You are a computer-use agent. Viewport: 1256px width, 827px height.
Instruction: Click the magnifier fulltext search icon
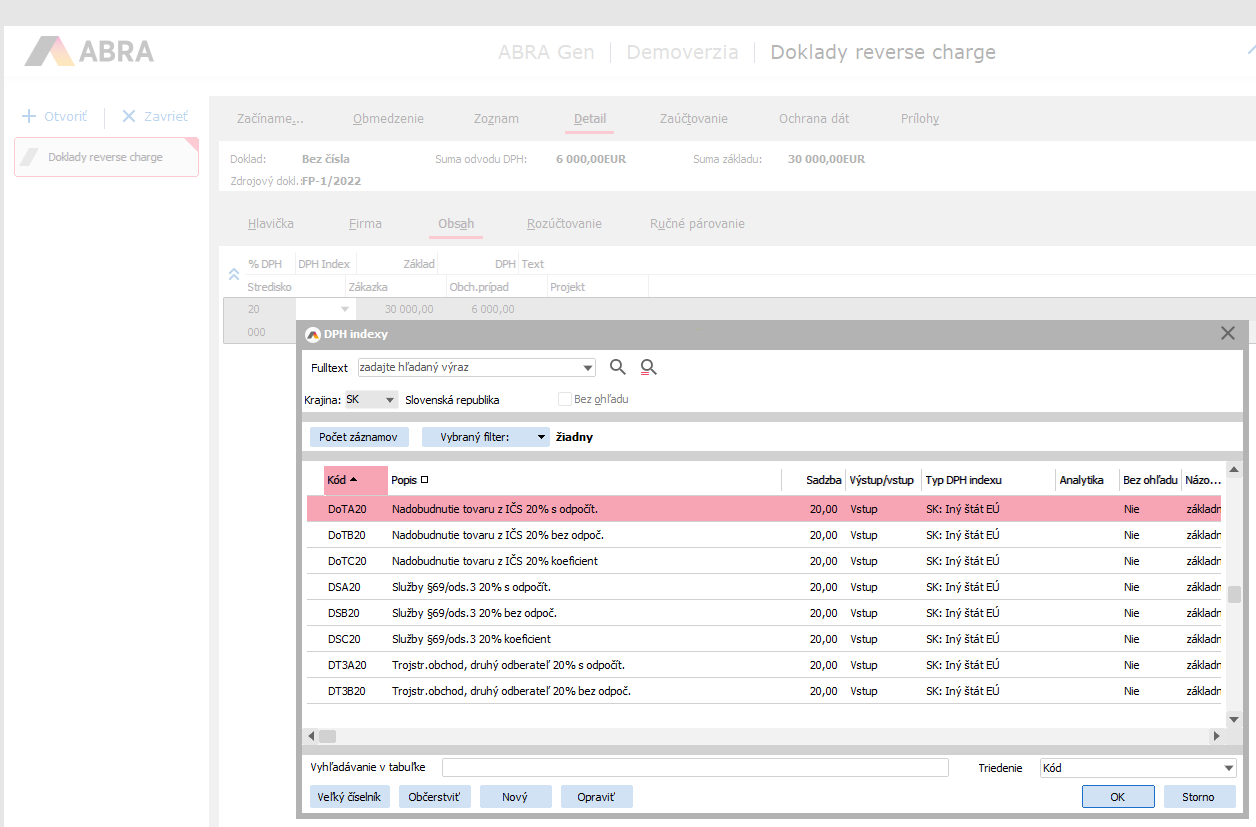[618, 367]
